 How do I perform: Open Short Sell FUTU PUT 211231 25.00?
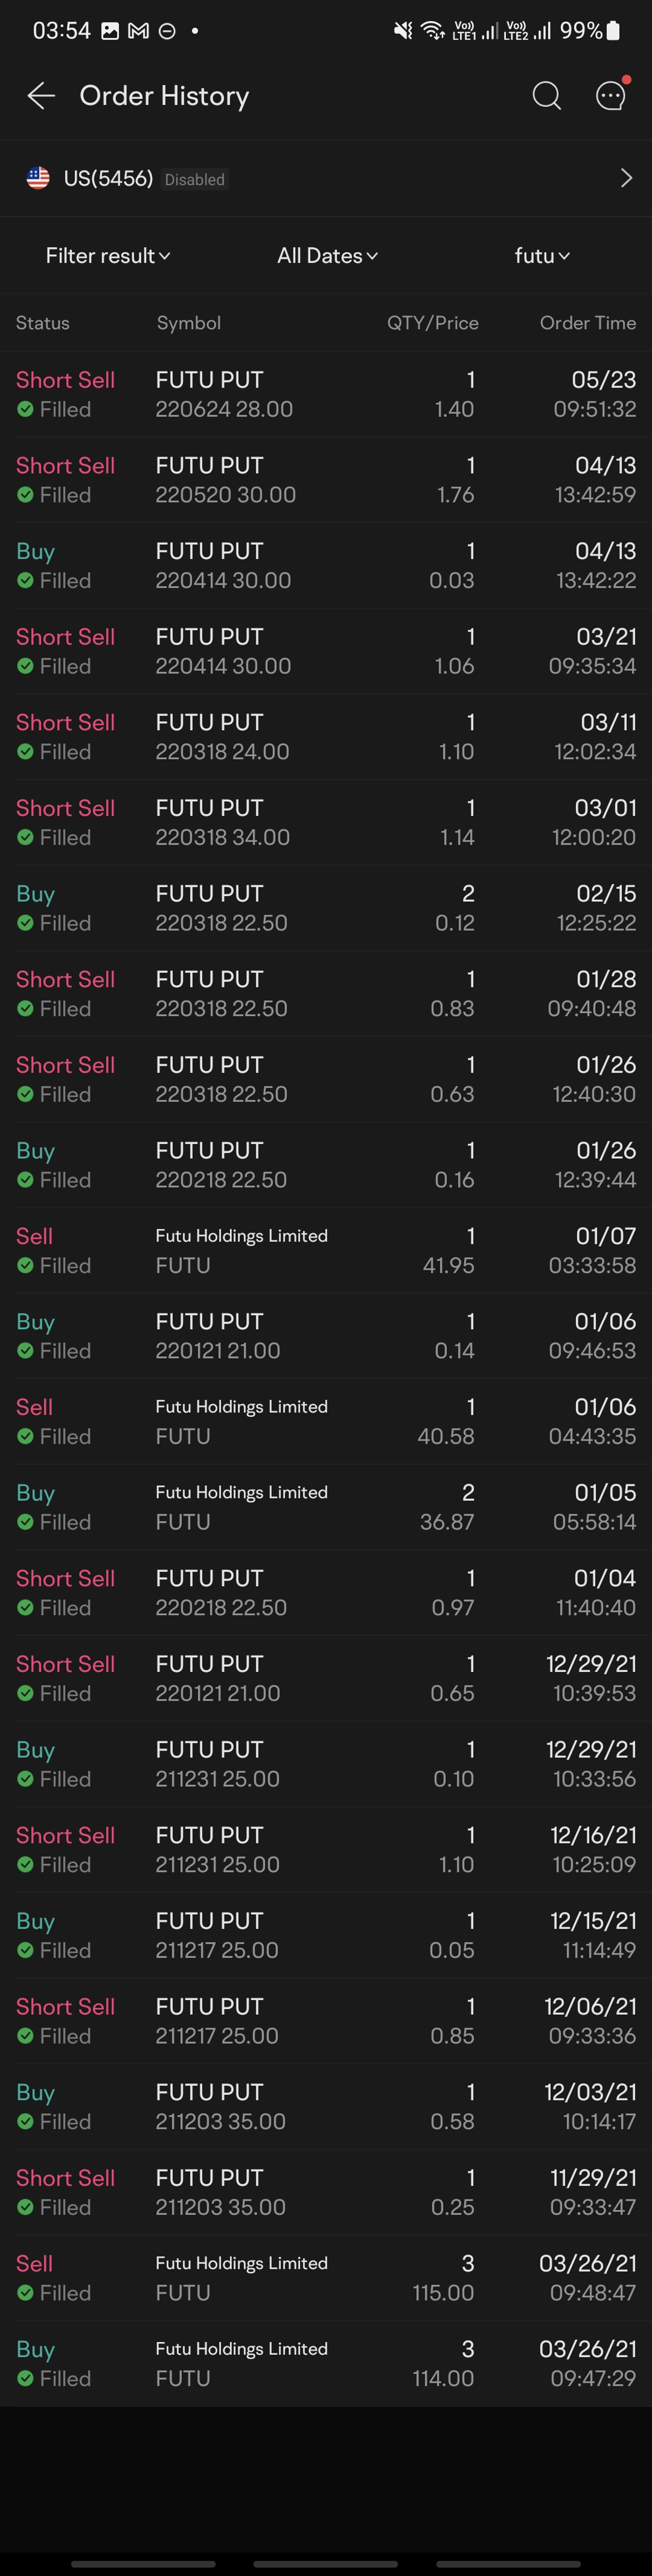pos(326,1850)
